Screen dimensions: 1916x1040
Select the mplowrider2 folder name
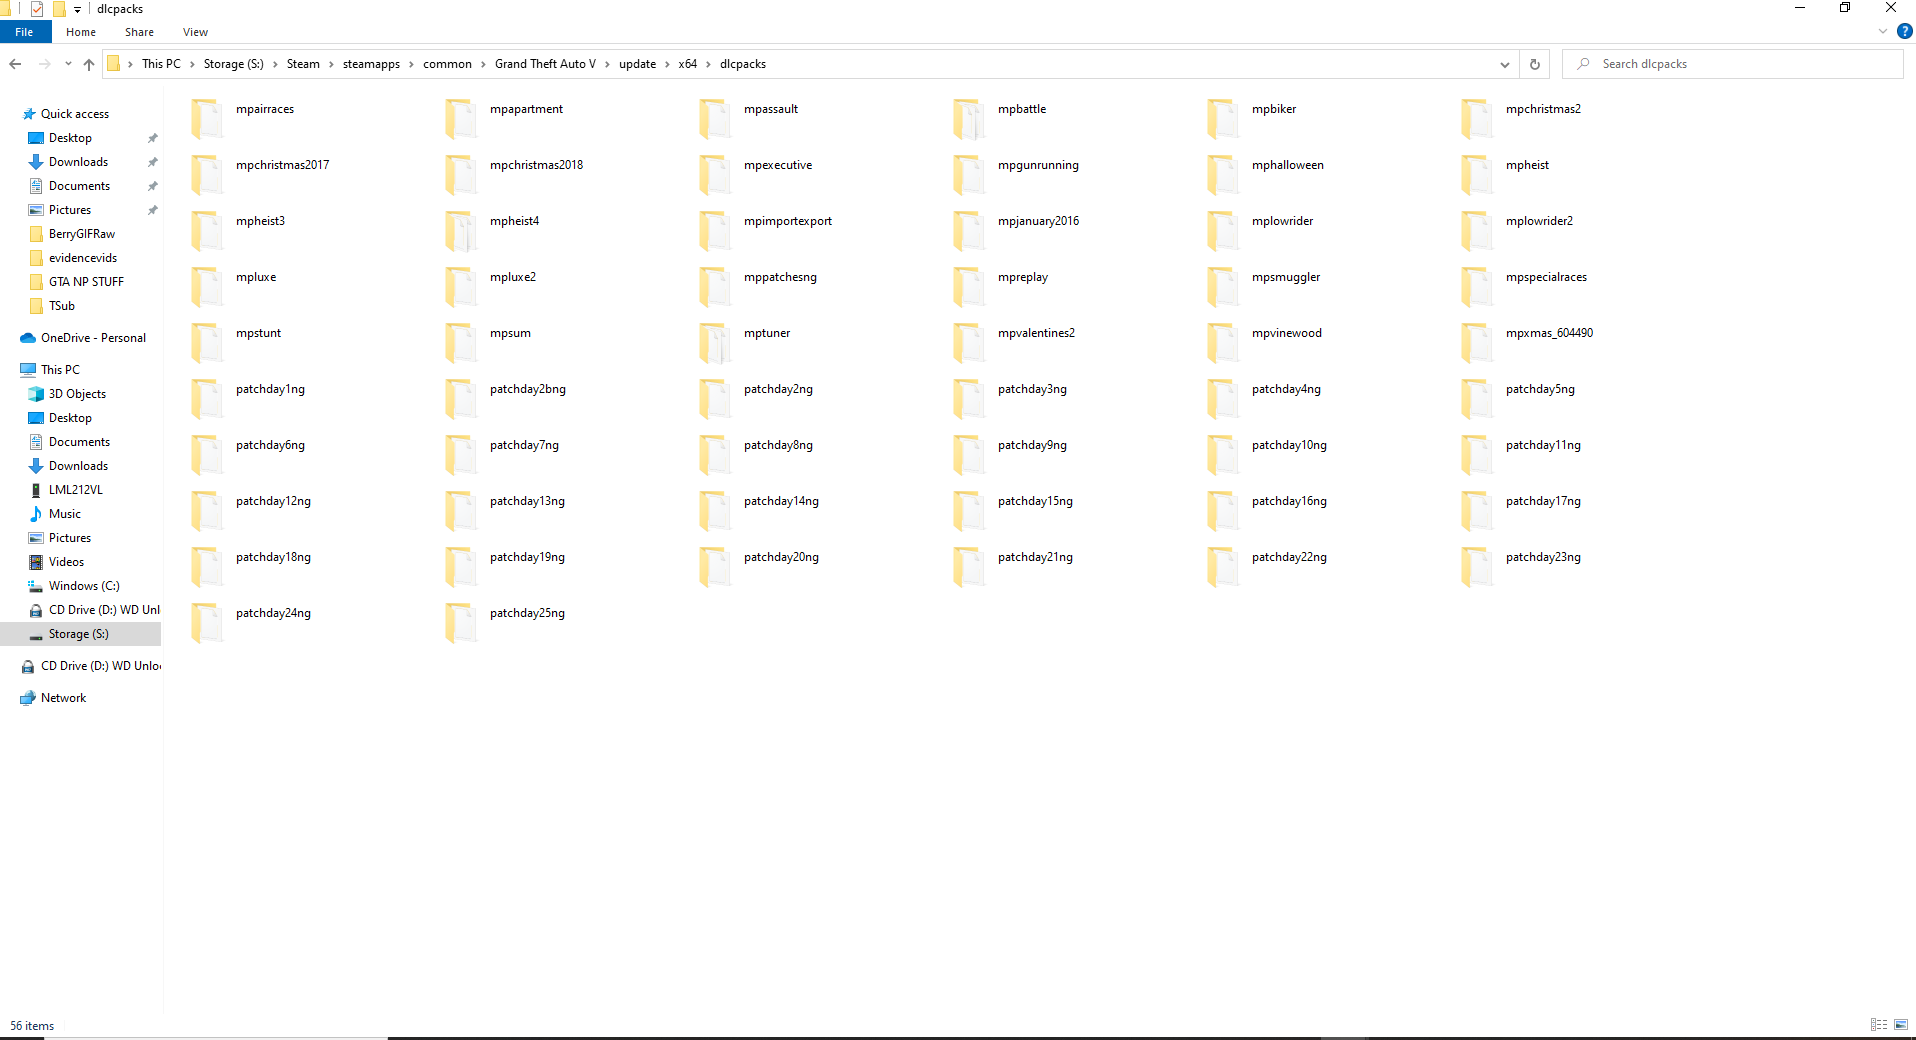pos(1539,221)
